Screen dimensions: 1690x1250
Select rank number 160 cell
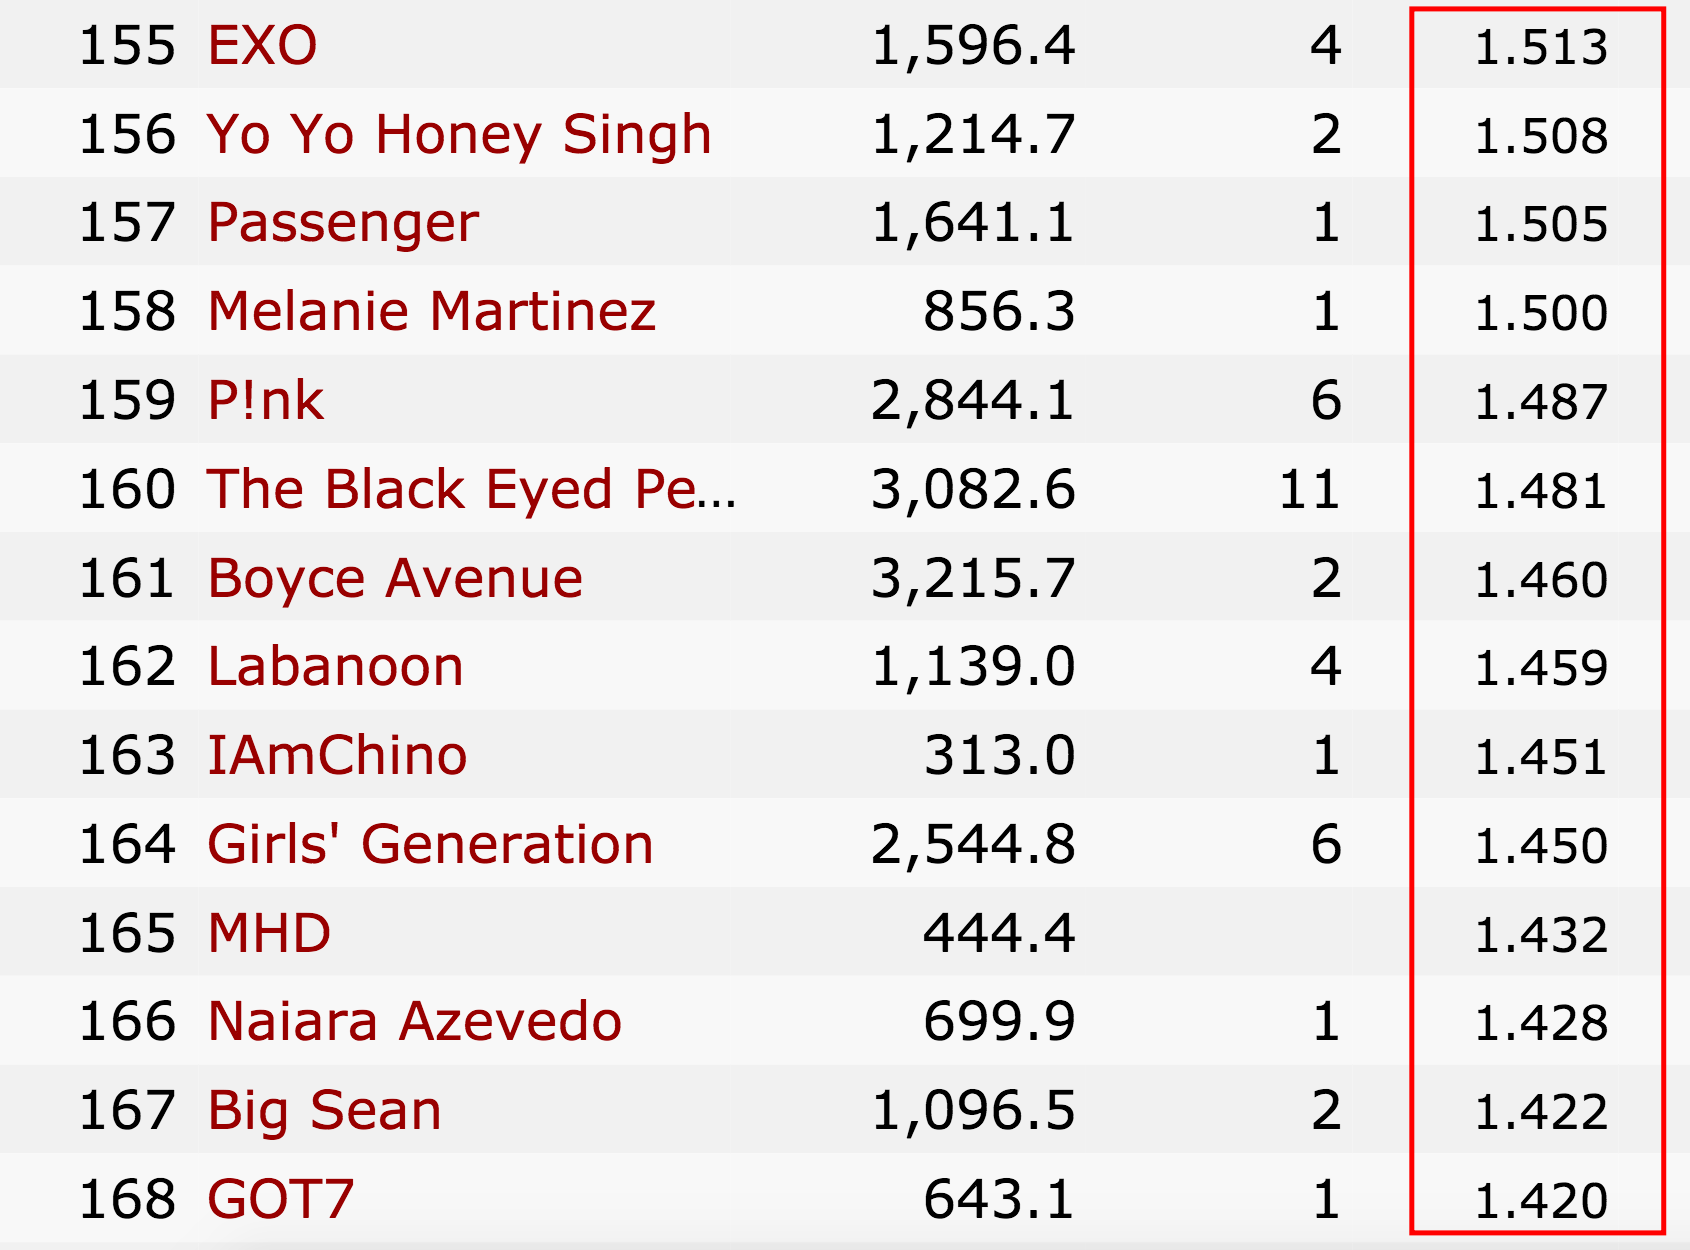[x=127, y=490]
